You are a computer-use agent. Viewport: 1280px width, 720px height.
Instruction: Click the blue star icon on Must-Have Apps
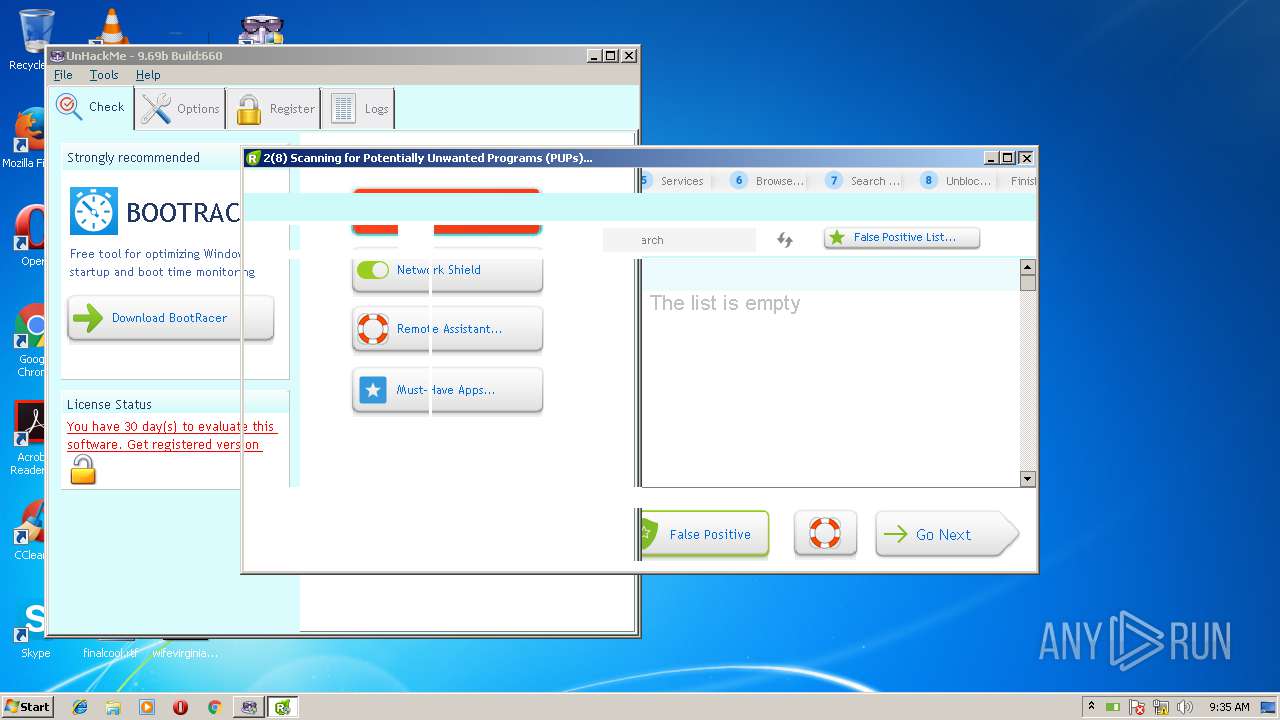click(373, 390)
